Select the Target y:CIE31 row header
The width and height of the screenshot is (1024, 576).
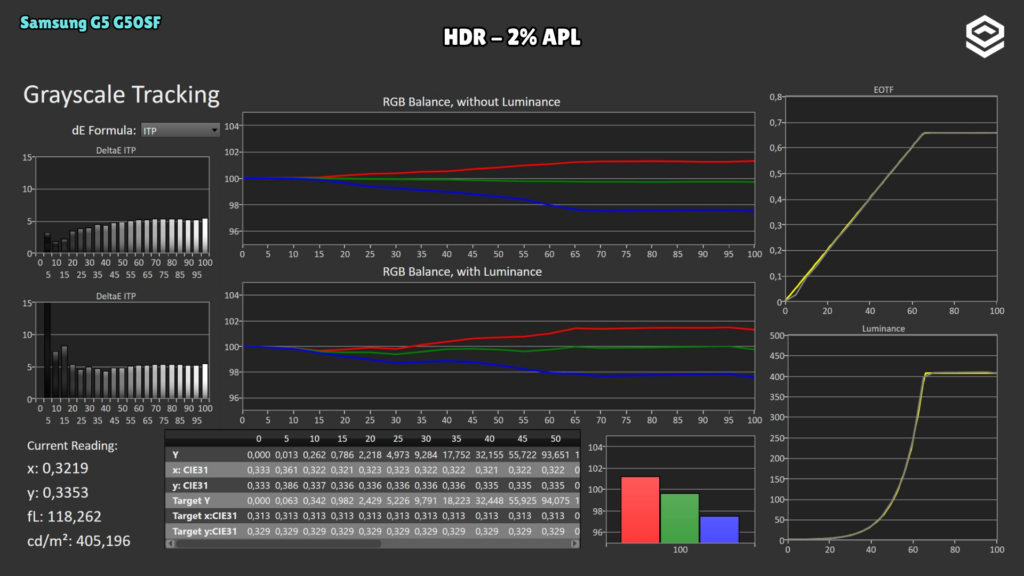point(205,531)
